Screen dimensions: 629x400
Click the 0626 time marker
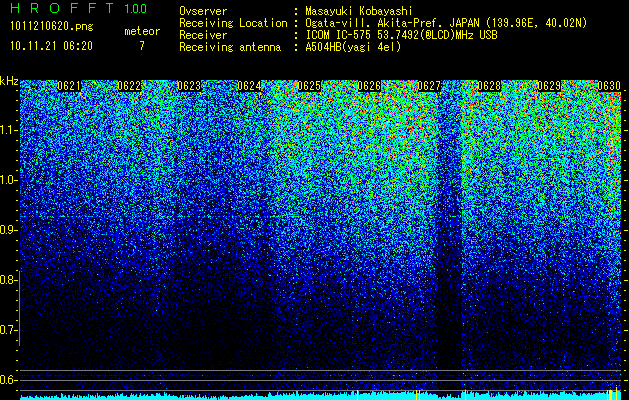coord(369,86)
